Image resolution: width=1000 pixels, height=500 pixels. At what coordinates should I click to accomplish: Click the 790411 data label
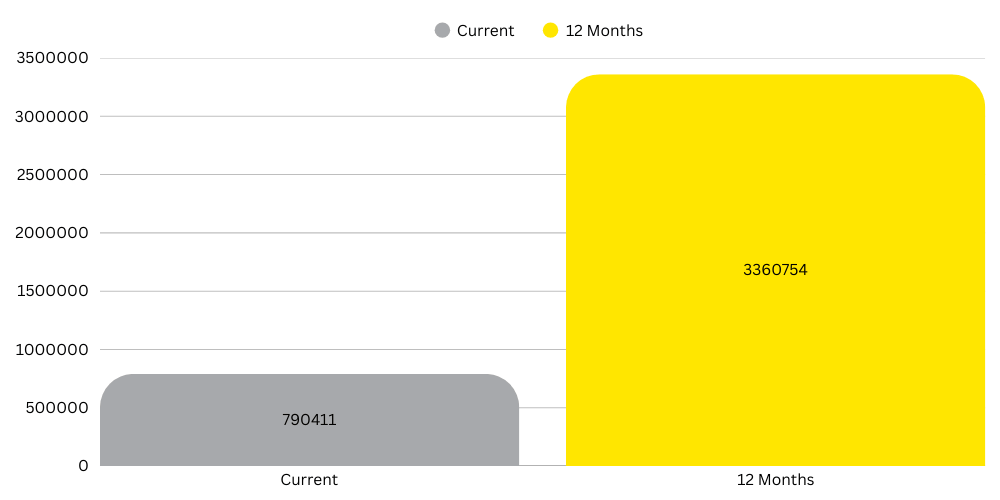click(309, 420)
